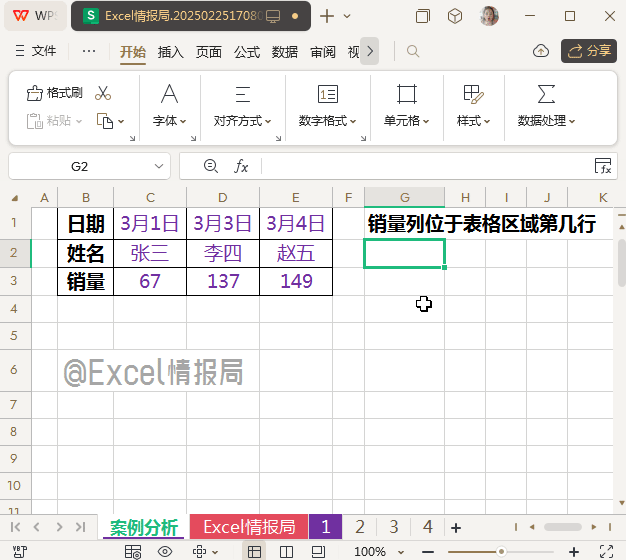The image size is (626, 560).
Task: Click the Cut scissors icon
Action: click(102, 93)
